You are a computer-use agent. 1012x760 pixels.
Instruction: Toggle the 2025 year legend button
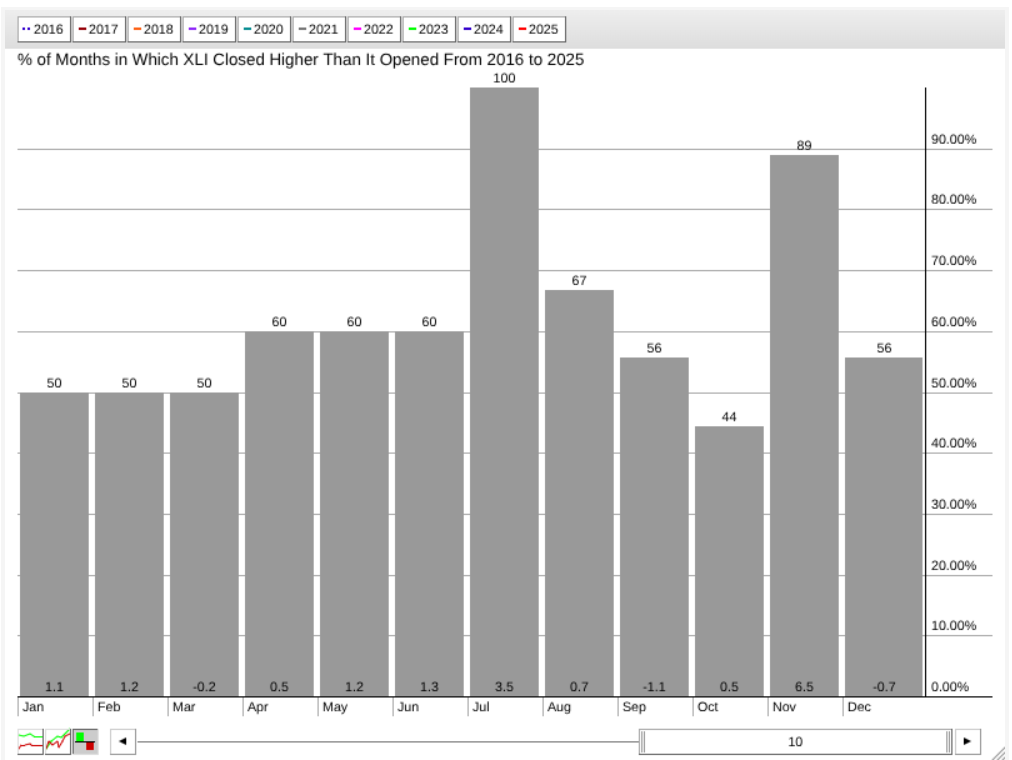point(539,29)
